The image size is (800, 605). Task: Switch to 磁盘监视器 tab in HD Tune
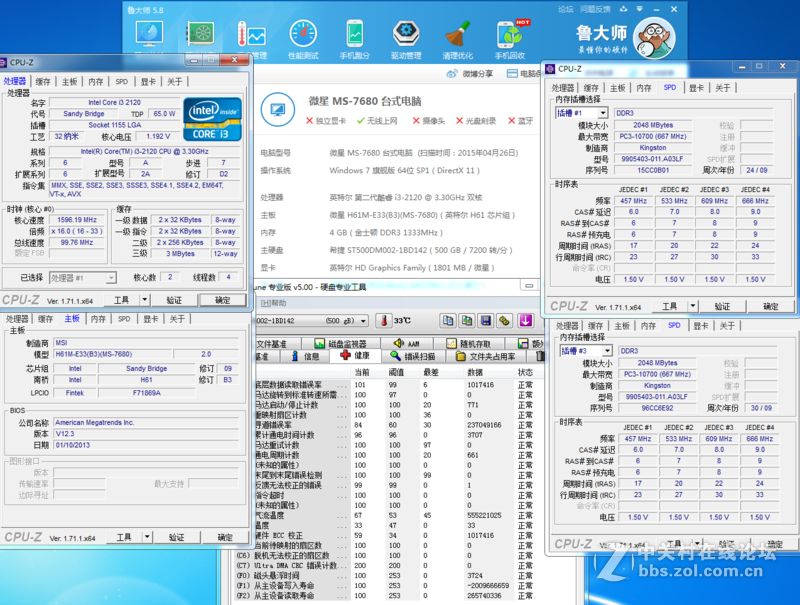coord(340,343)
